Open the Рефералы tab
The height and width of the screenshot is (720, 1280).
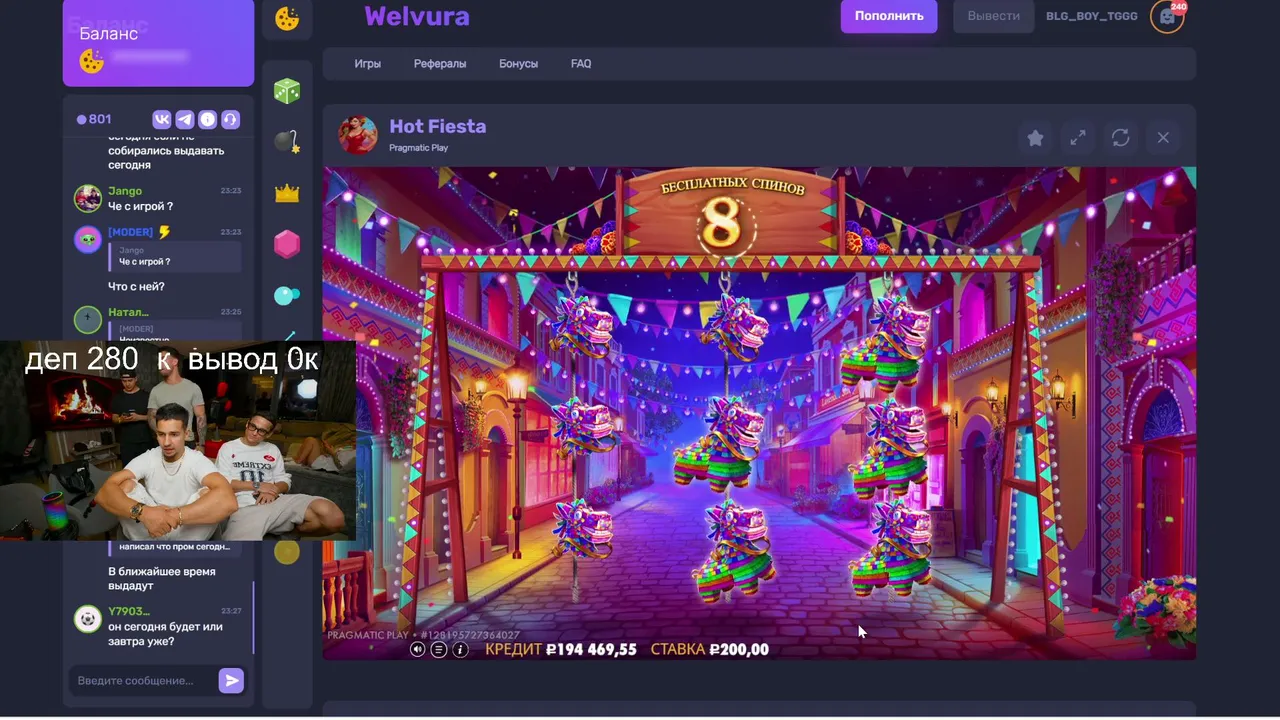(440, 64)
